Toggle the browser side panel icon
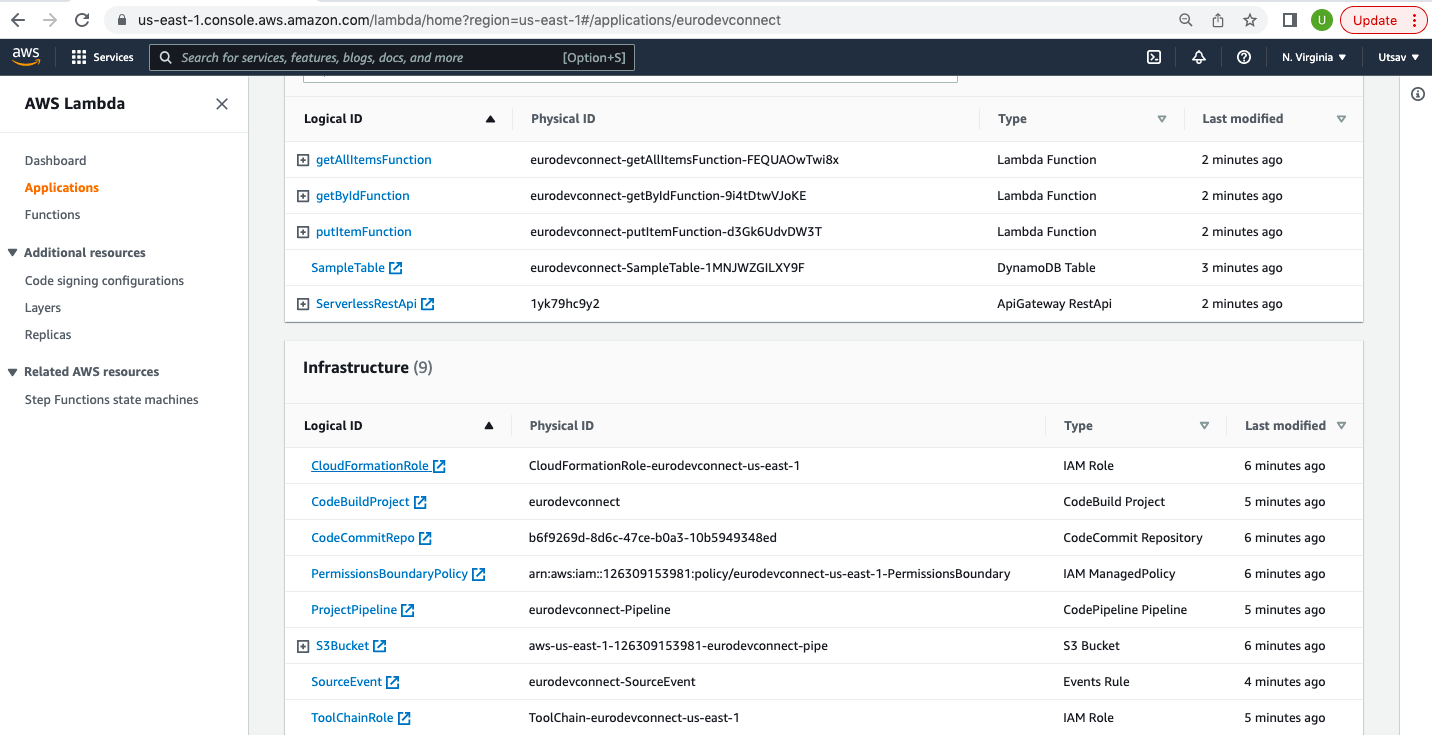Image resolution: width=1432 pixels, height=735 pixels. click(x=1290, y=20)
